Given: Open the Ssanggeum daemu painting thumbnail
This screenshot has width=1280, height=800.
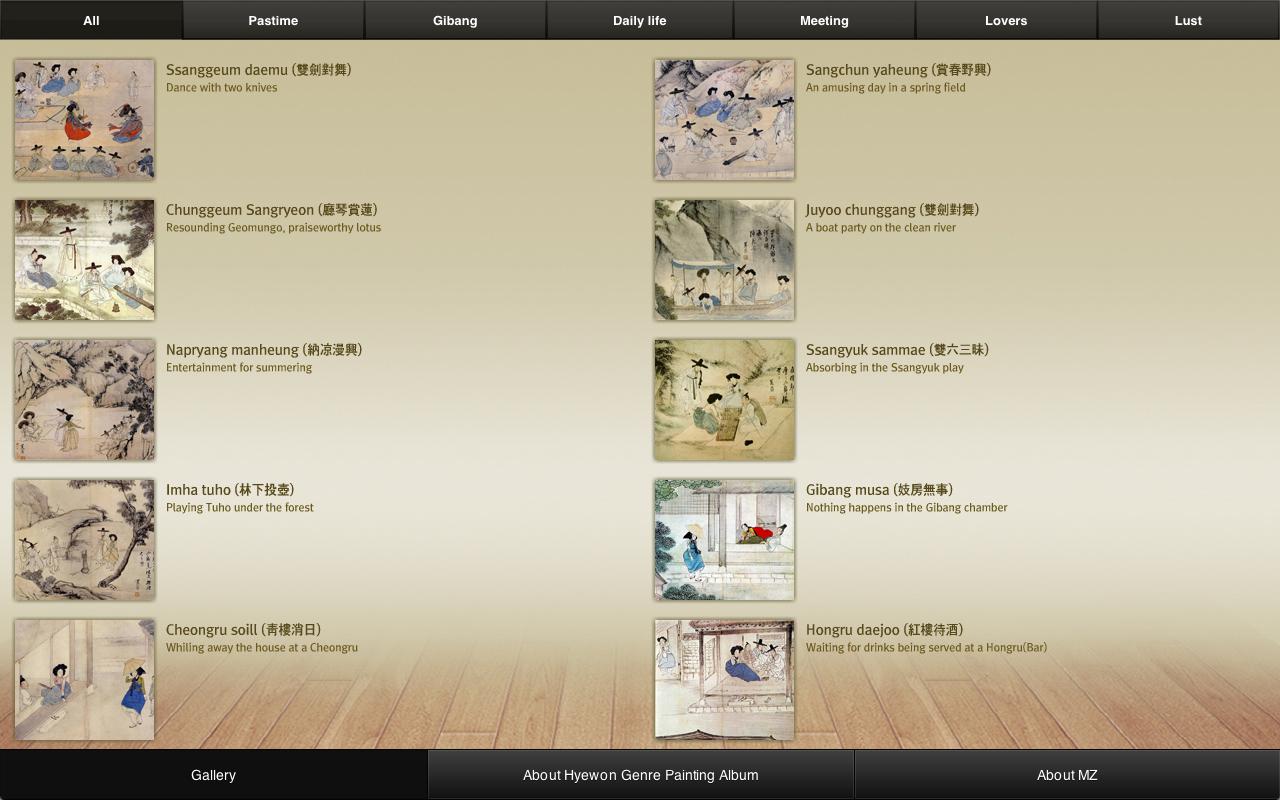Looking at the screenshot, I should pos(85,120).
